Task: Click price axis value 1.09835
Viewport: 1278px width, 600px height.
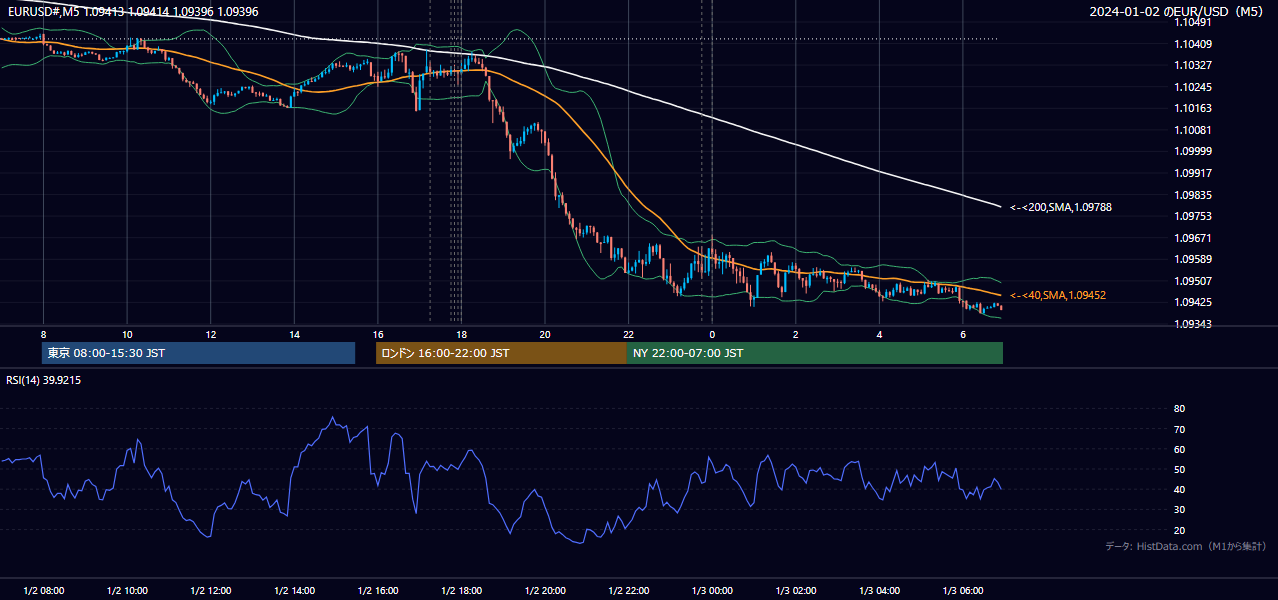Action: click(x=1193, y=195)
